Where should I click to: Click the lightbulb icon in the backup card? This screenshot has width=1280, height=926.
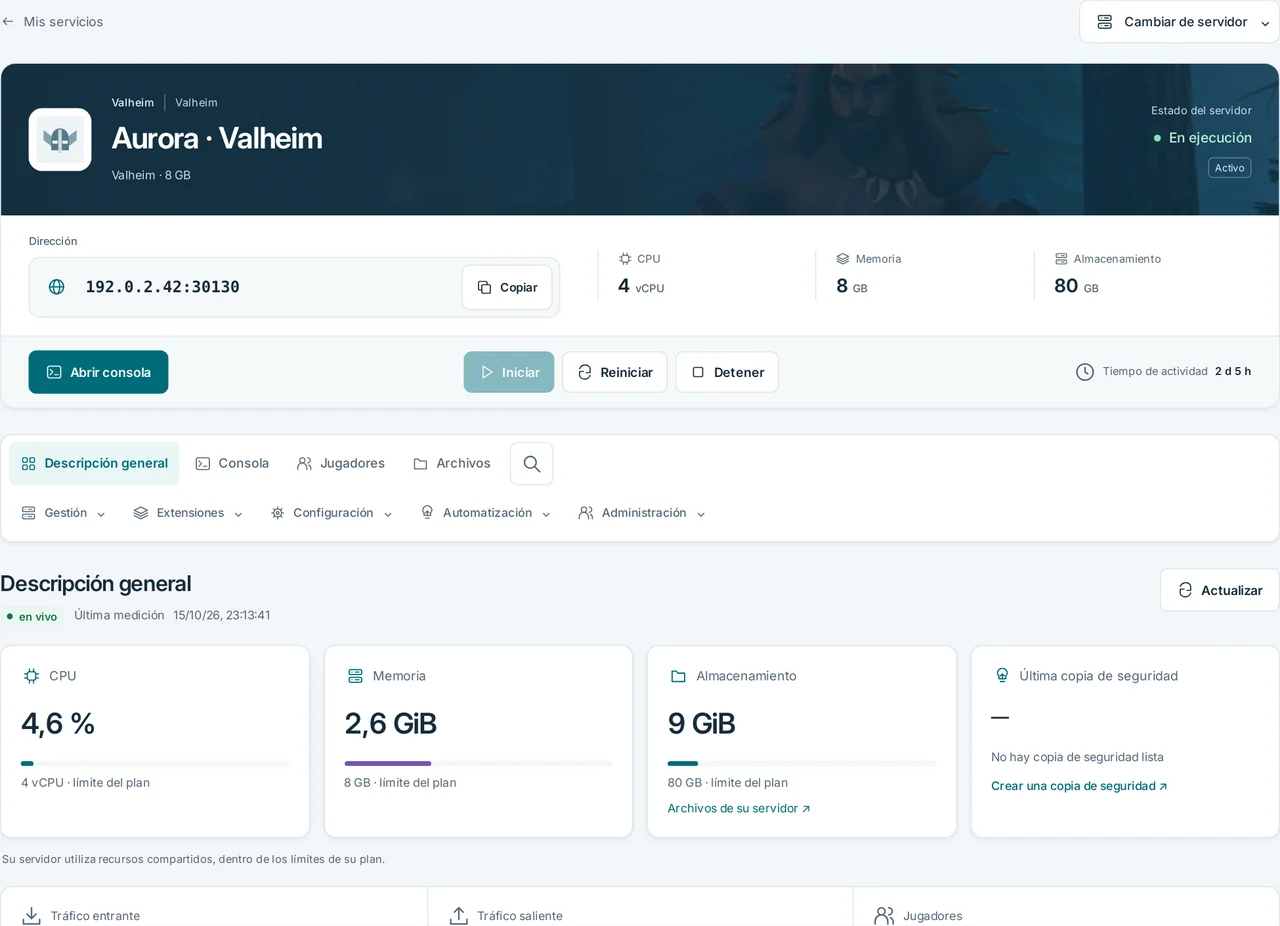tap(1002, 676)
